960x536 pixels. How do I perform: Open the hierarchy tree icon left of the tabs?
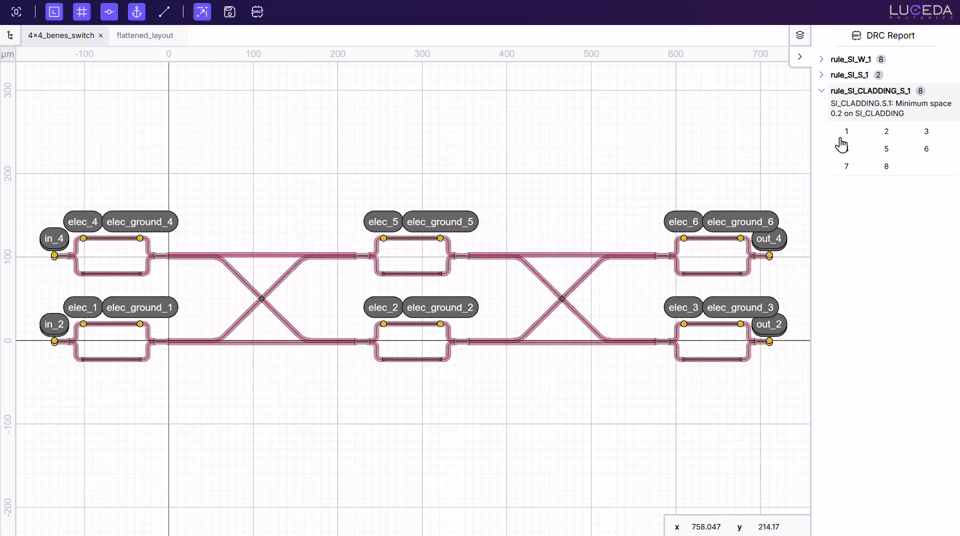[x=10, y=35]
